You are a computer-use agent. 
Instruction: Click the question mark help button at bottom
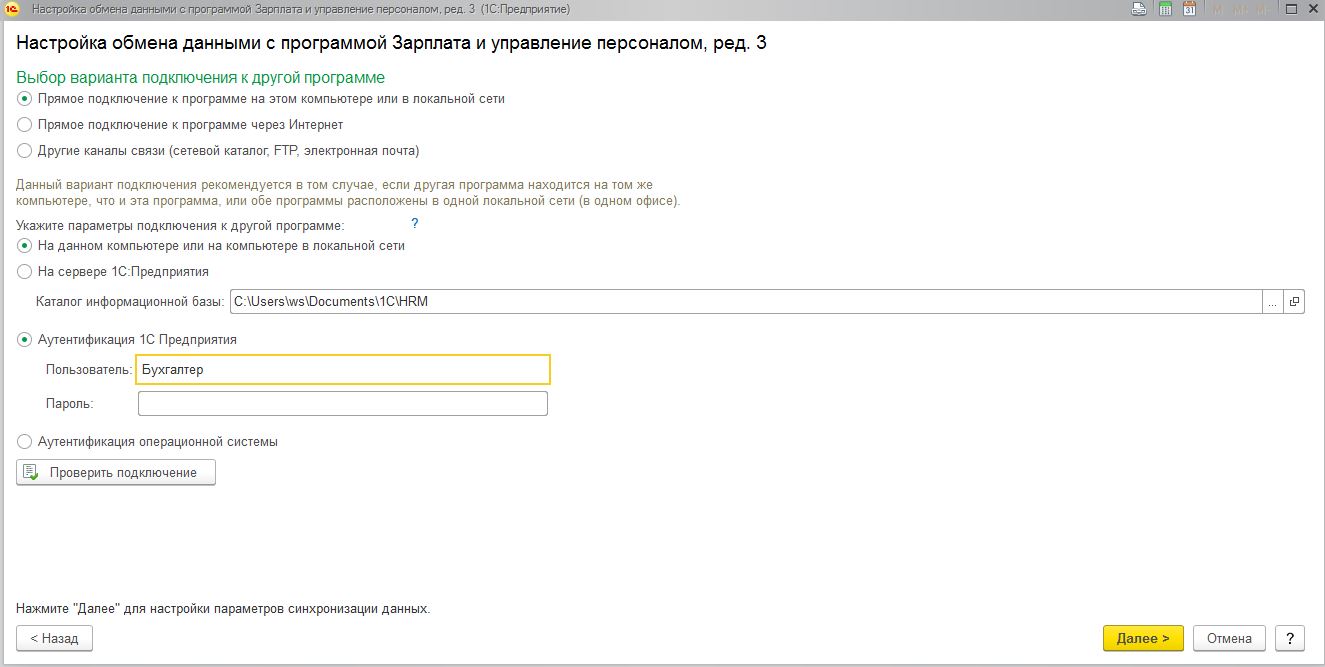1290,638
